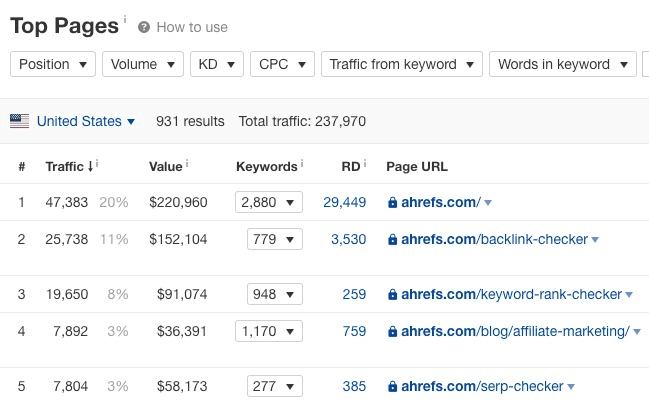This screenshot has width=649, height=401.
Task: Click the 'Total traffic: 237,970' text
Action: 302,121
